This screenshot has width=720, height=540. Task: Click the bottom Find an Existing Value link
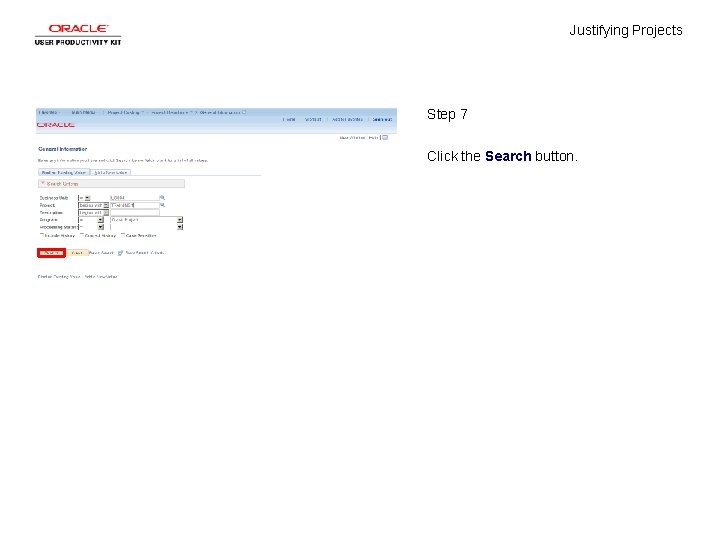tap(59, 277)
